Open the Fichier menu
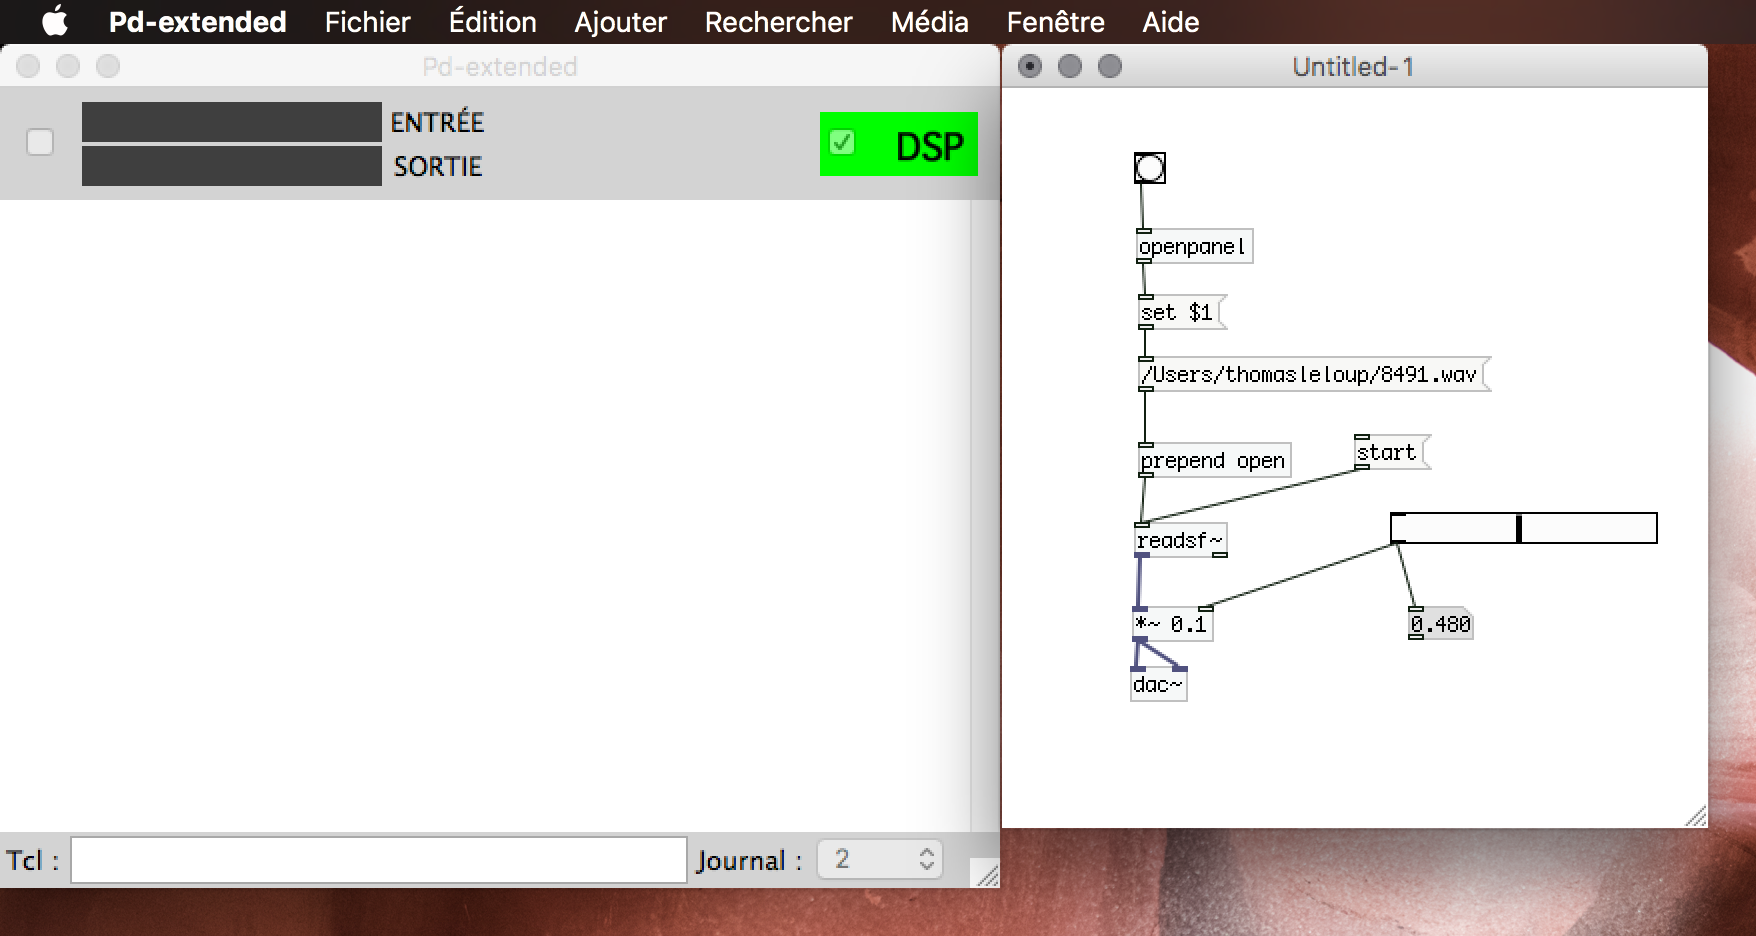The image size is (1756, 936). tap(367, 22)
